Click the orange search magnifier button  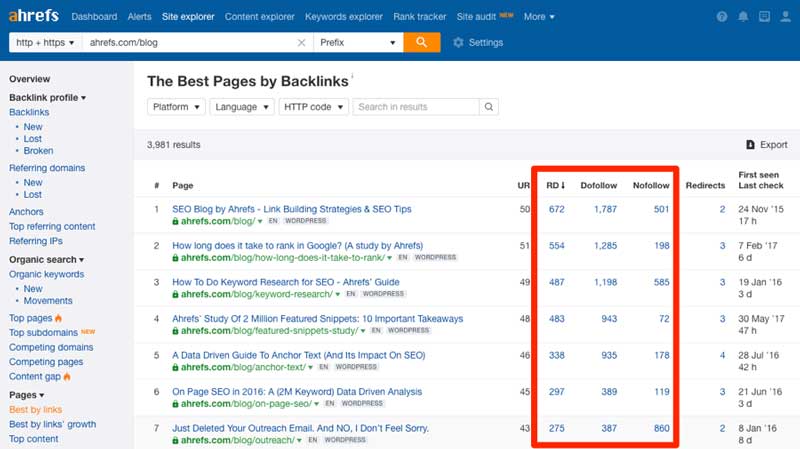click(421, 42)
